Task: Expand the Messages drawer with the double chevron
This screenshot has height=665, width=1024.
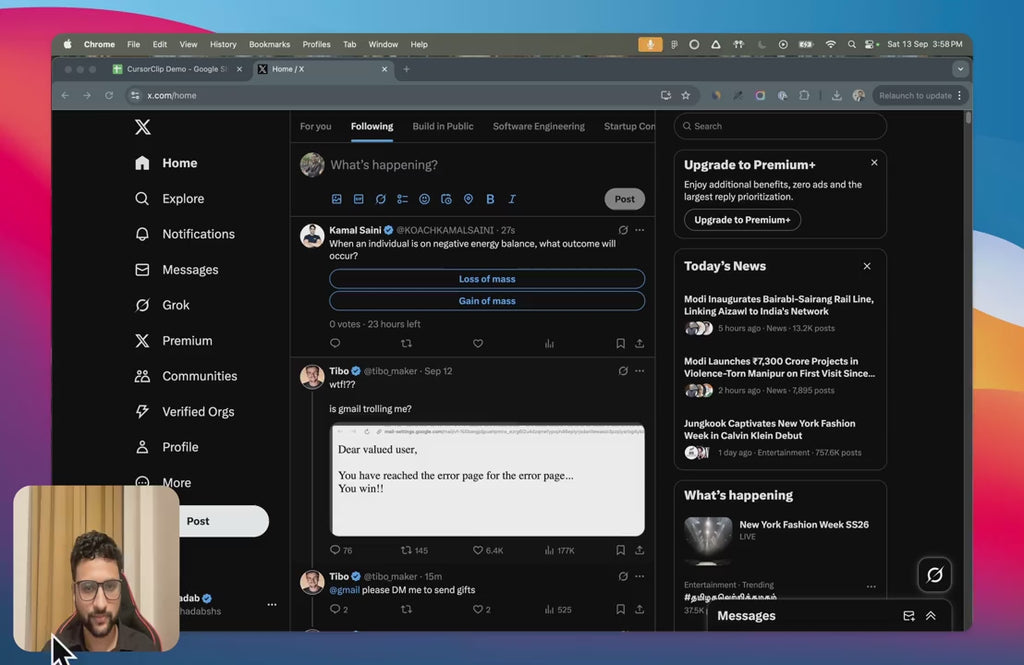Action: [x=930, y=616]
